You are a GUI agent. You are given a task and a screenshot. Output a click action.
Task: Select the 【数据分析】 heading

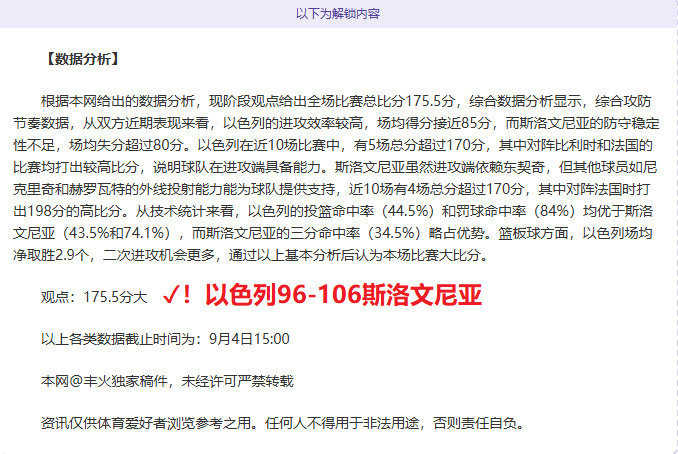point(82,59)
